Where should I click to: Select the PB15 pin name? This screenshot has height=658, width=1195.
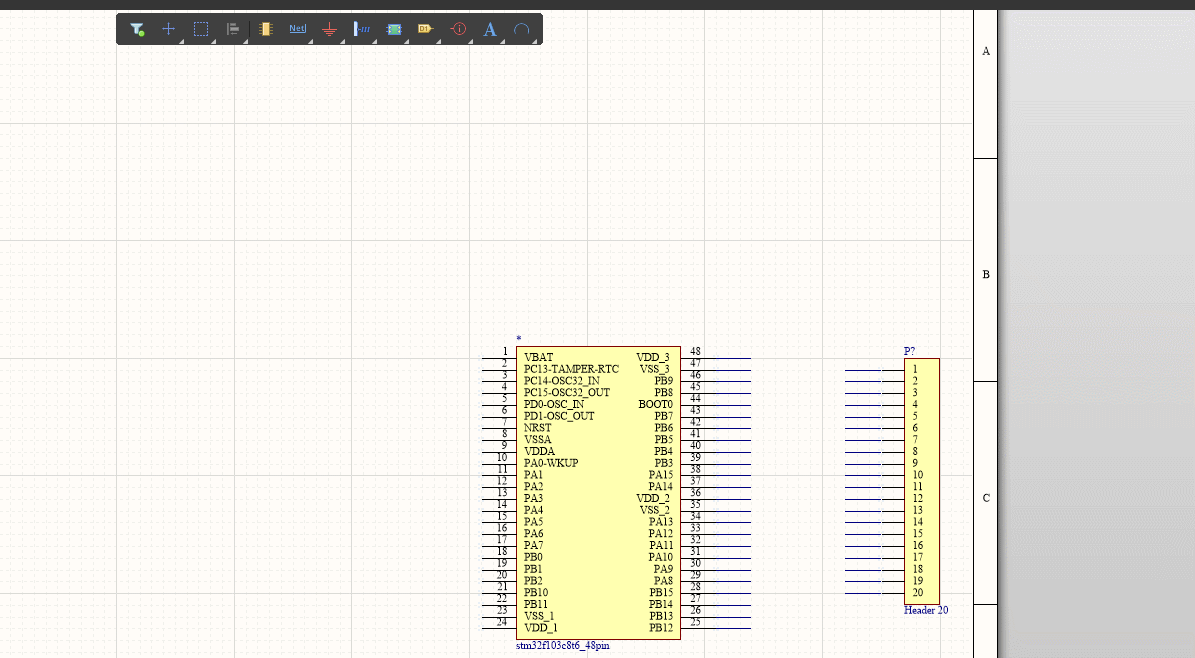tap(662, 592)
